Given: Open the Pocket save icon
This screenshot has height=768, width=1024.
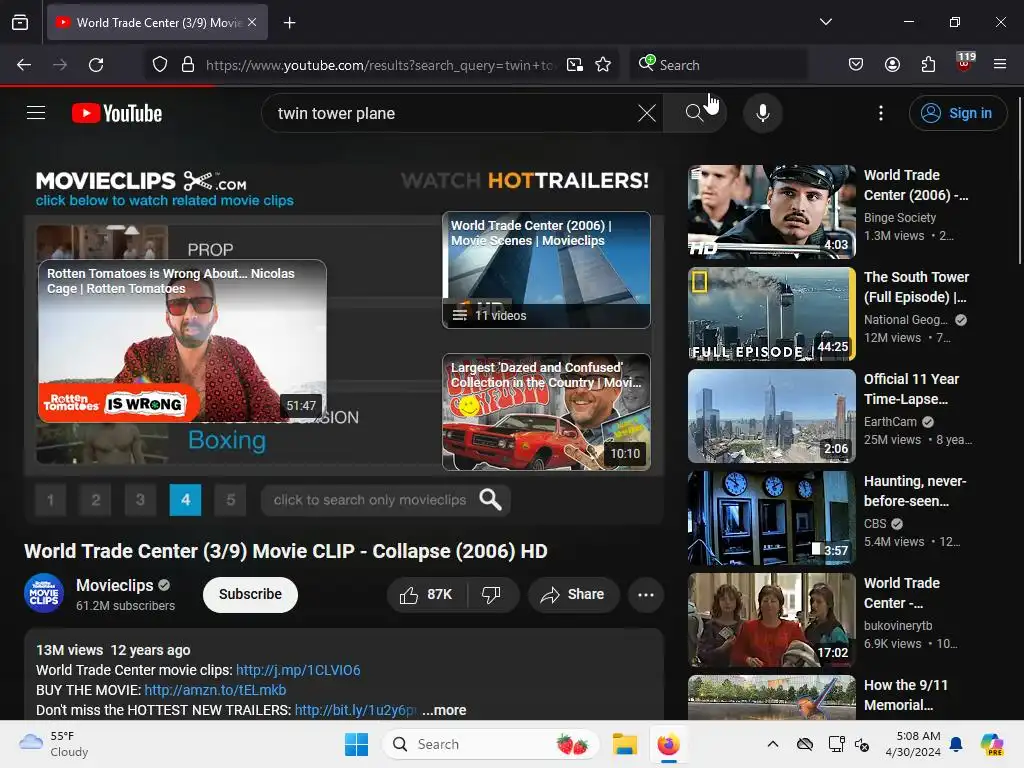Looking at the screenshot, I should 856,65.
